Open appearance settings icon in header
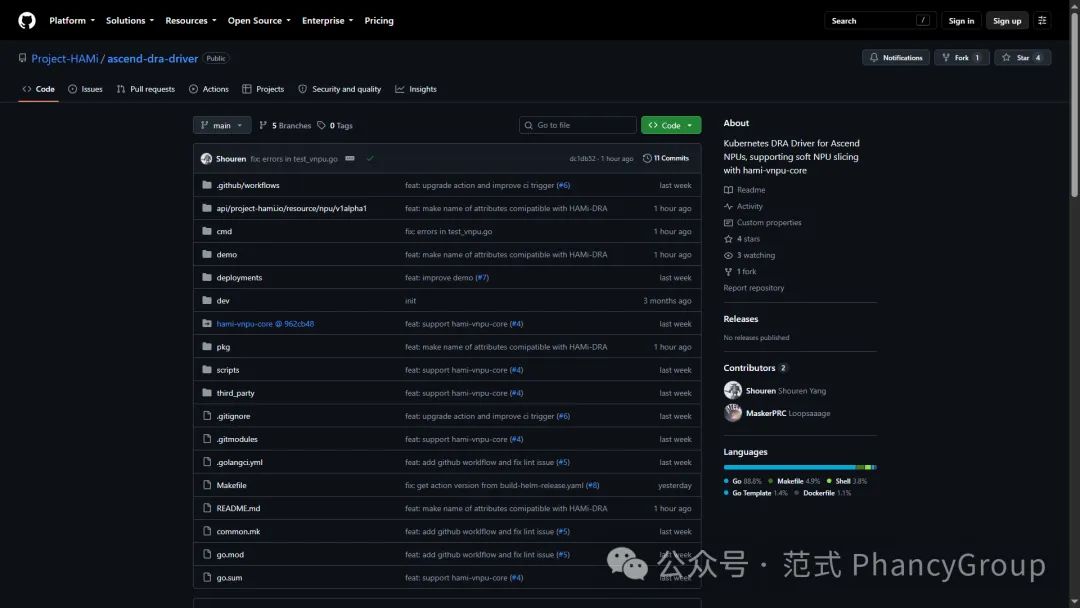The height and width of the screenshot is (608, 1080). (1042, 21)
